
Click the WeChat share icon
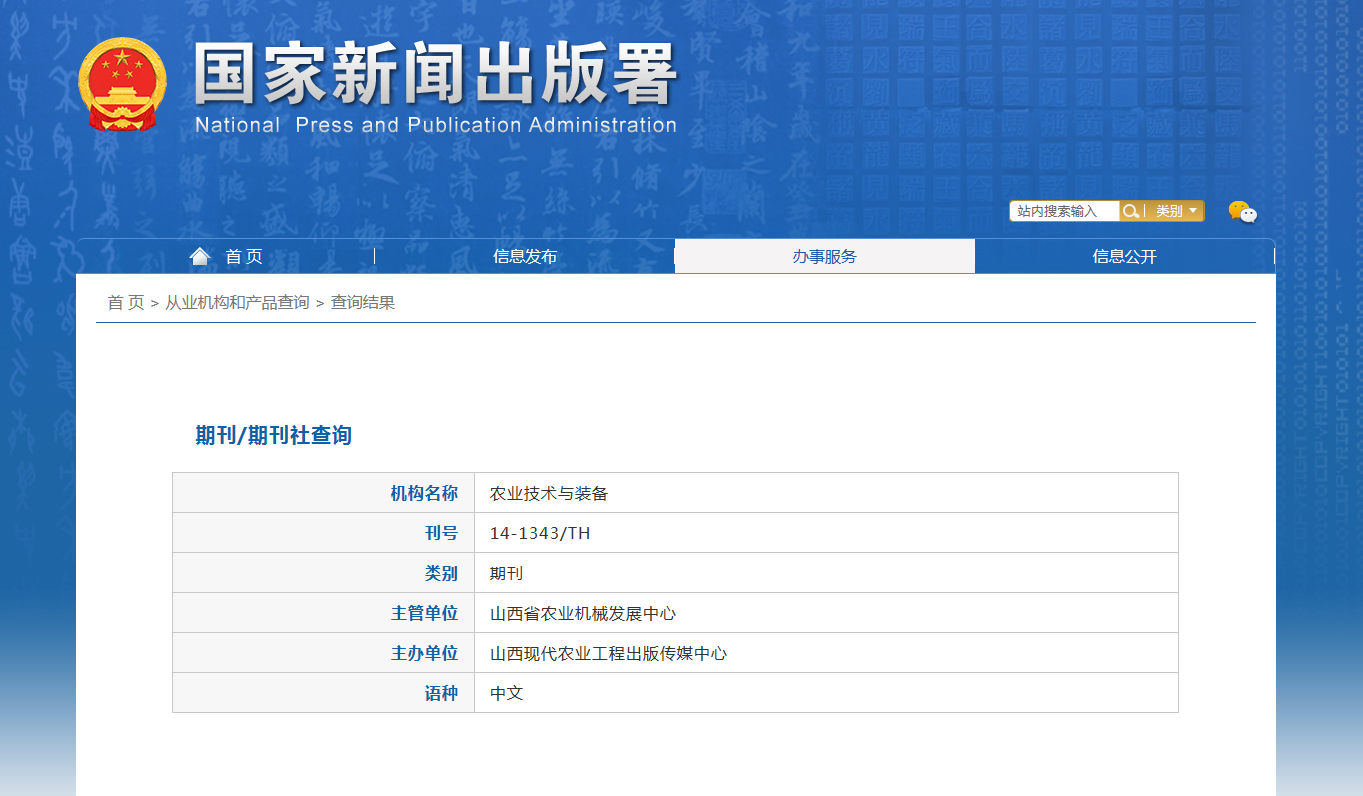pyautogui.click(x=1242, y=211)
